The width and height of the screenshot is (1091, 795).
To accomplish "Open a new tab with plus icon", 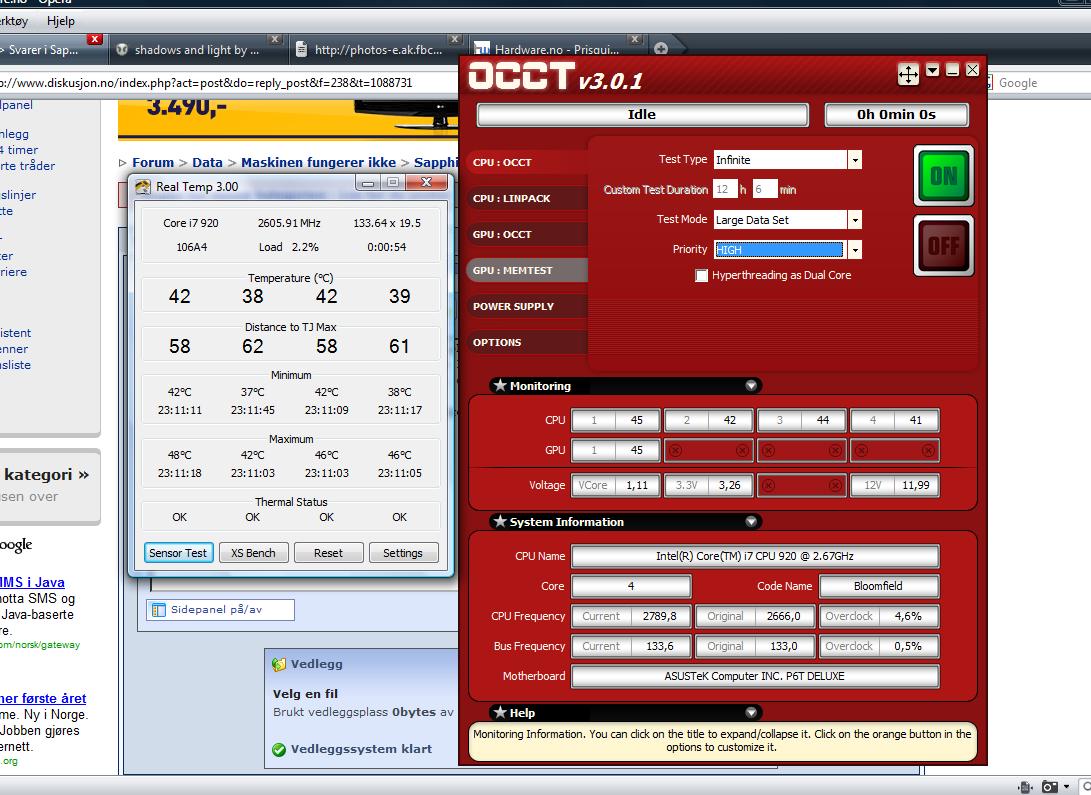I will pos(661,48).
